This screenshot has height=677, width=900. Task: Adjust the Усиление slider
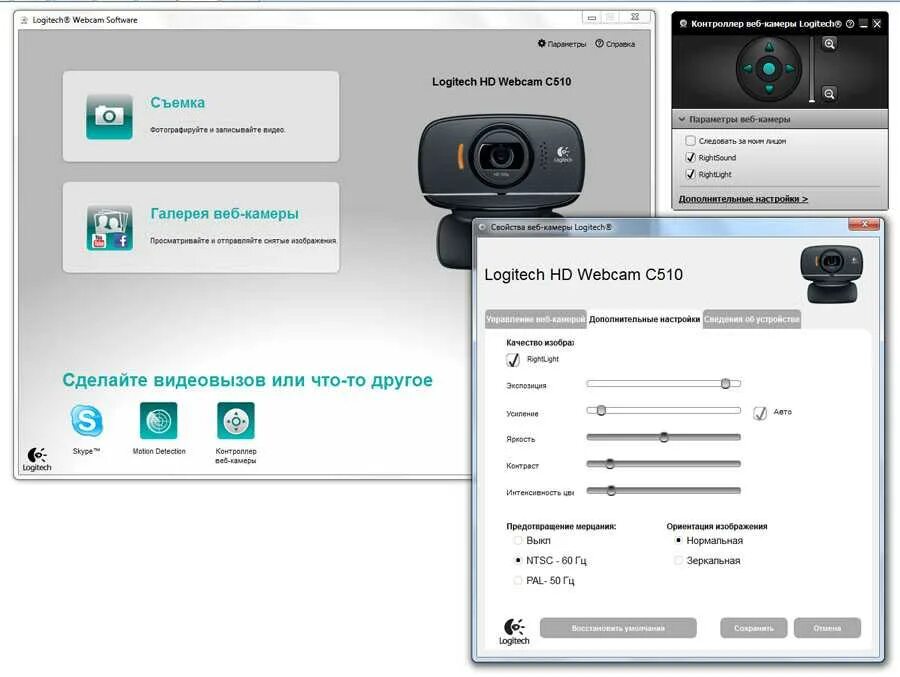664,411
